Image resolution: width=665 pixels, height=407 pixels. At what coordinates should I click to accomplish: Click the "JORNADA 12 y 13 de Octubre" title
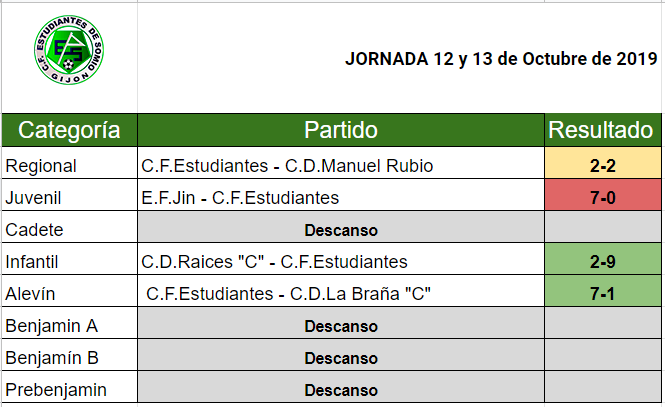493,58
